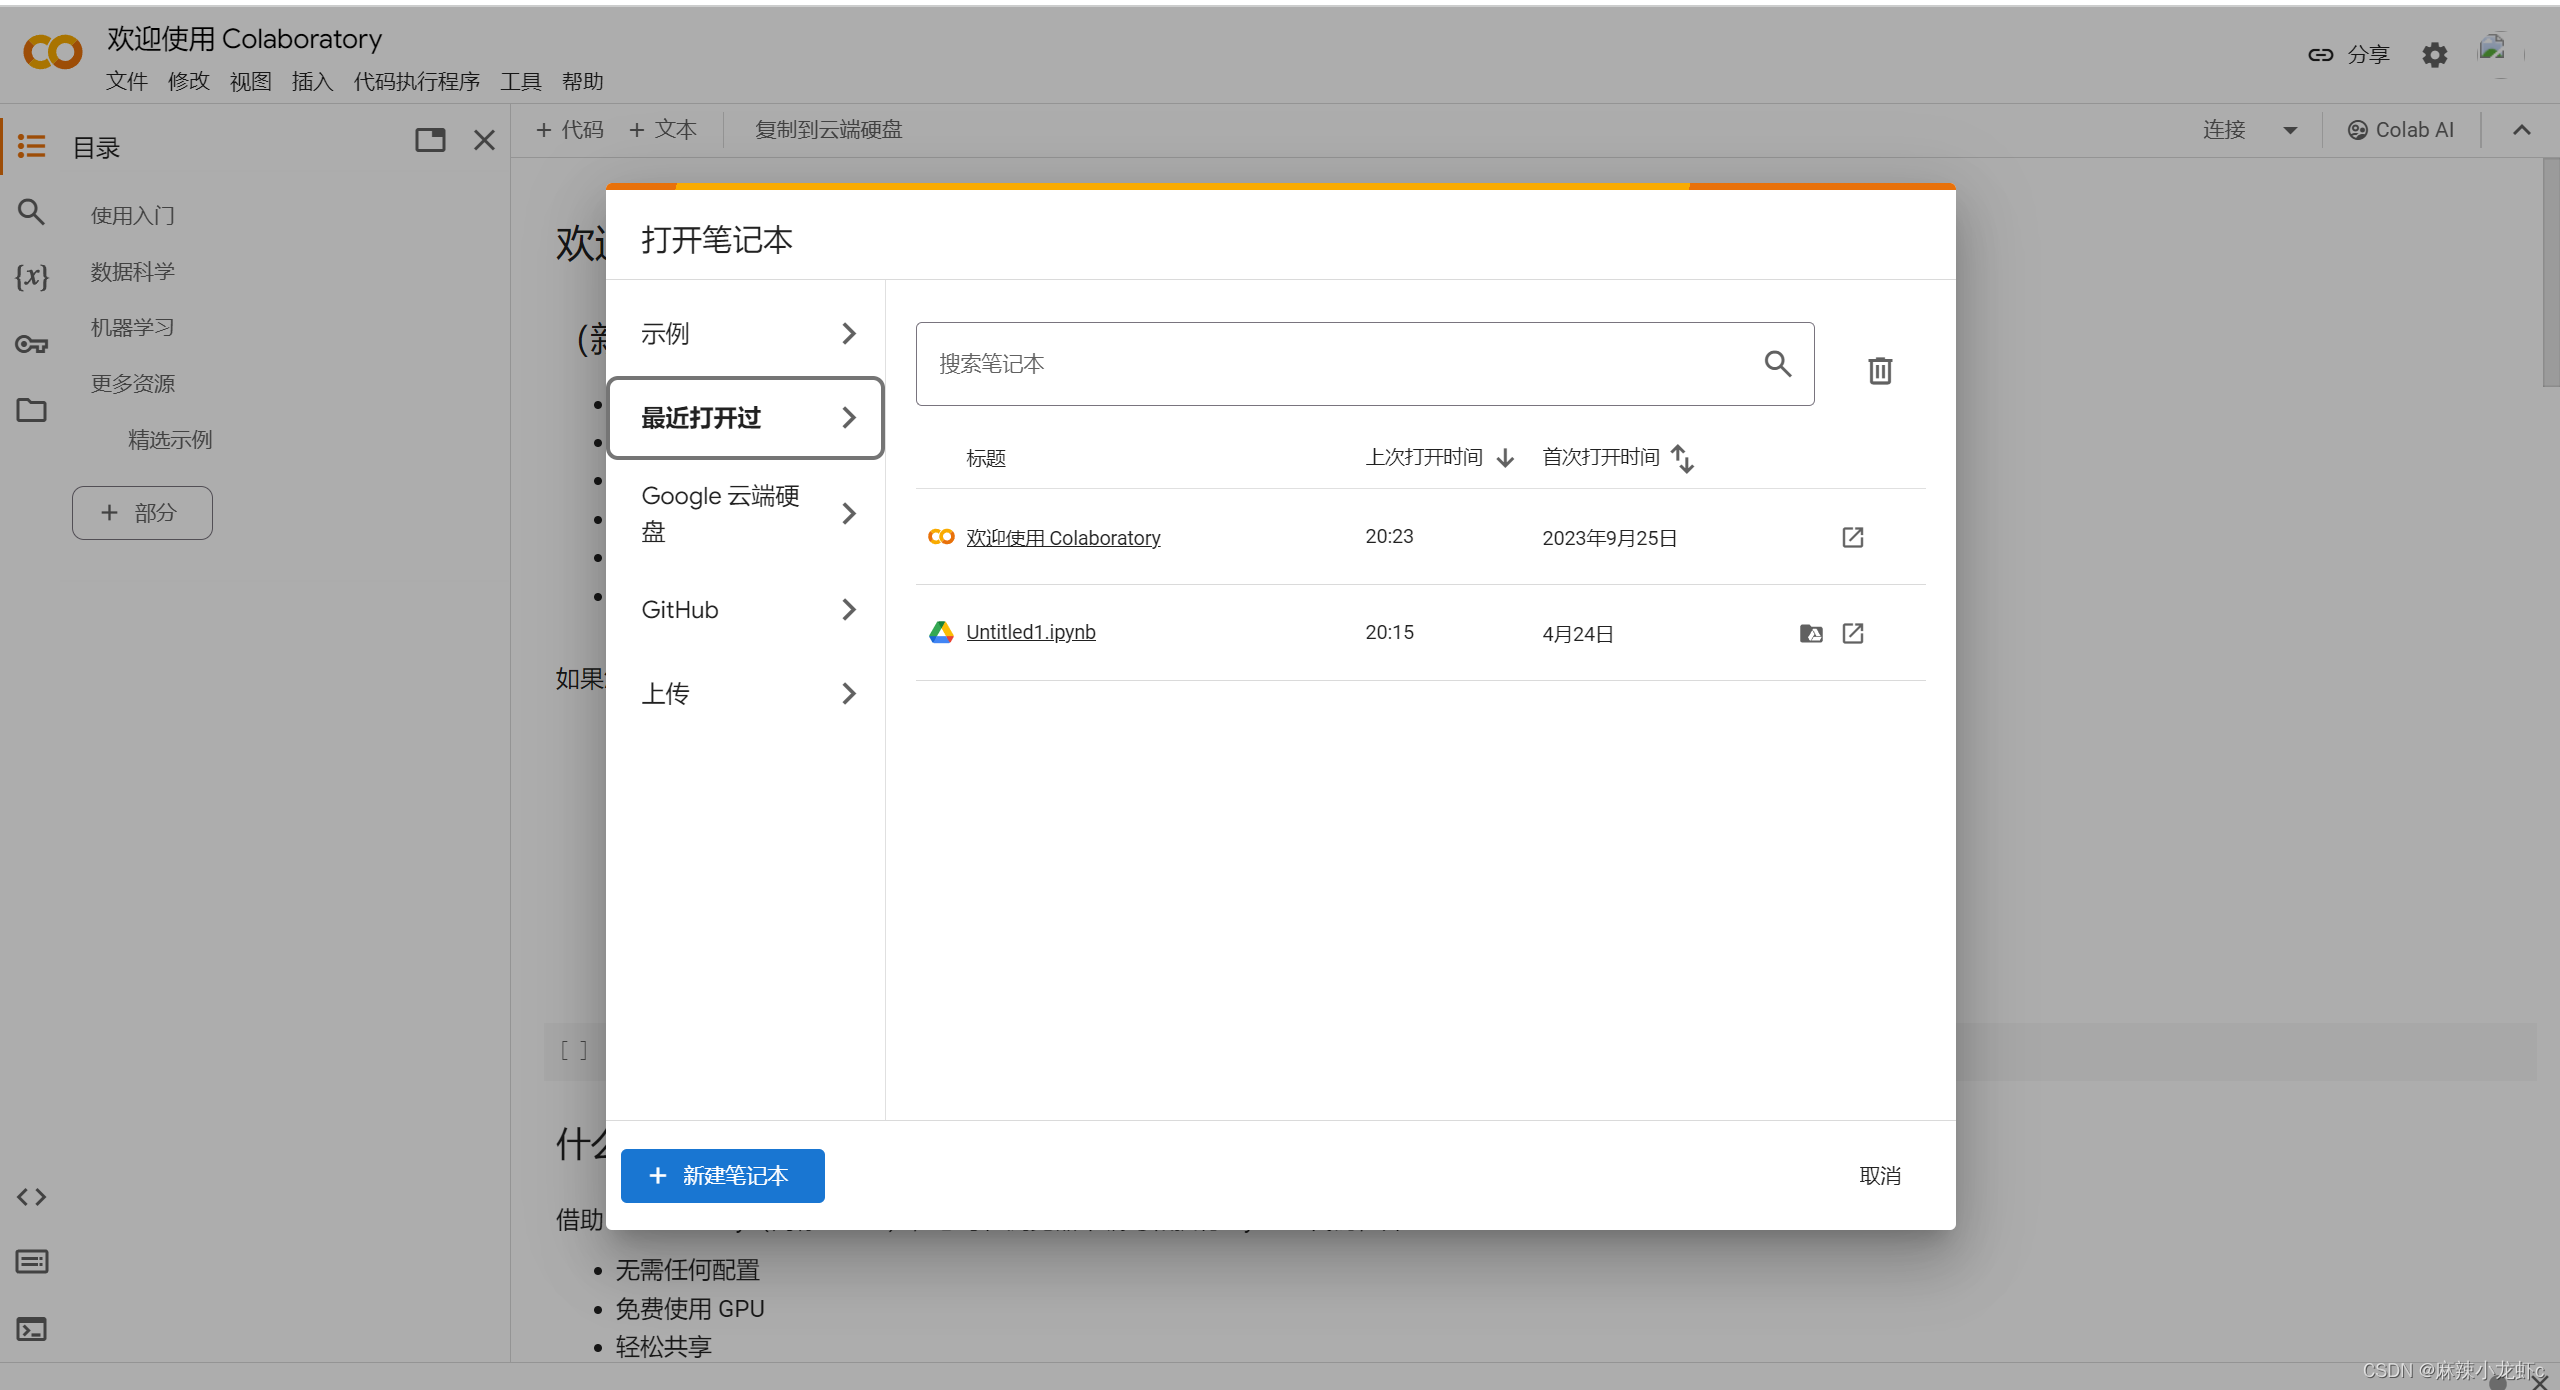Open the Untitled1.ipynb notebook link
The height and width of the screenshot is (1390, 2560).
(x=1031, y=632)
